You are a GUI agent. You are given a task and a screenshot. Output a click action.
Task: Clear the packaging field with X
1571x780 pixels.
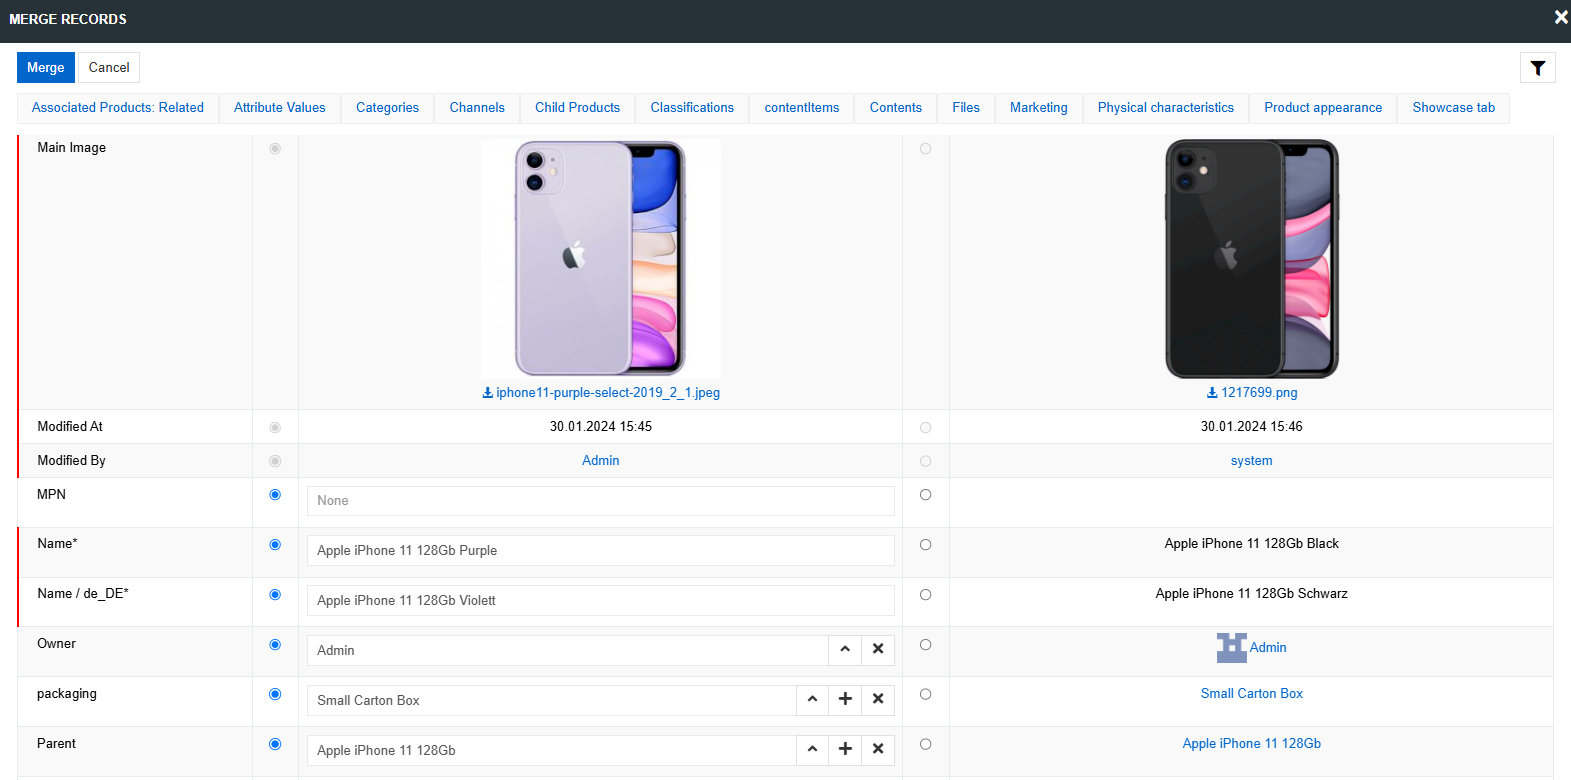click(878, 700)
